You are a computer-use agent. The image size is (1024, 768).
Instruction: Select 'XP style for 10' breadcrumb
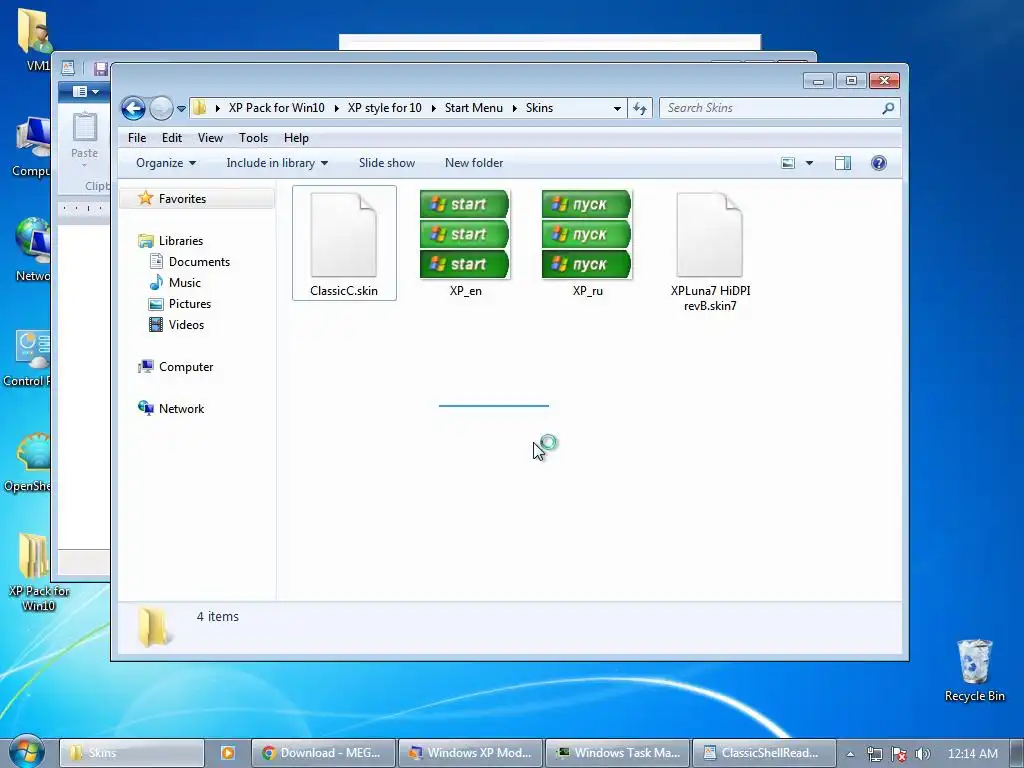pos(385,108)
